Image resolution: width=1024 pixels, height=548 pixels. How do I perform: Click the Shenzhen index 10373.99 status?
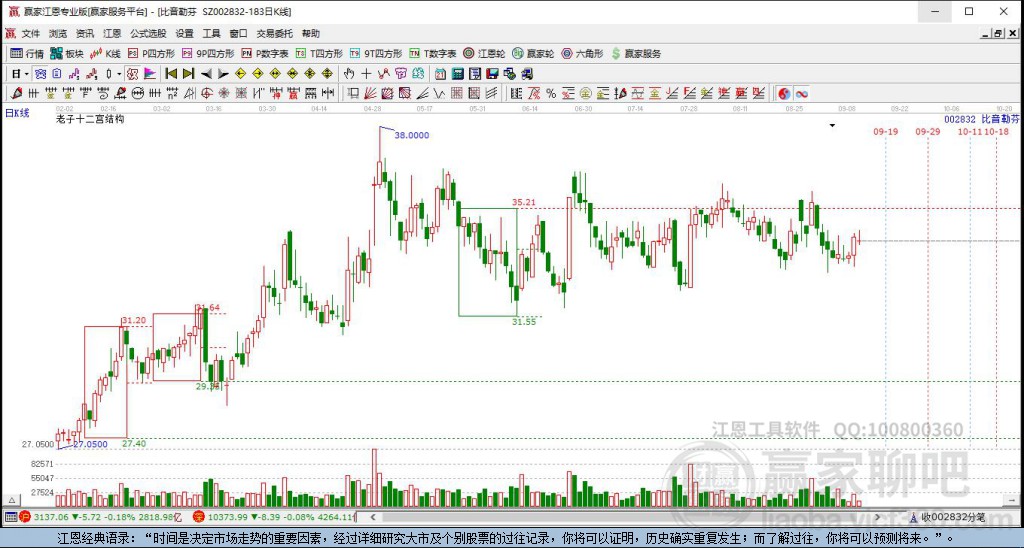click(274, 517)
